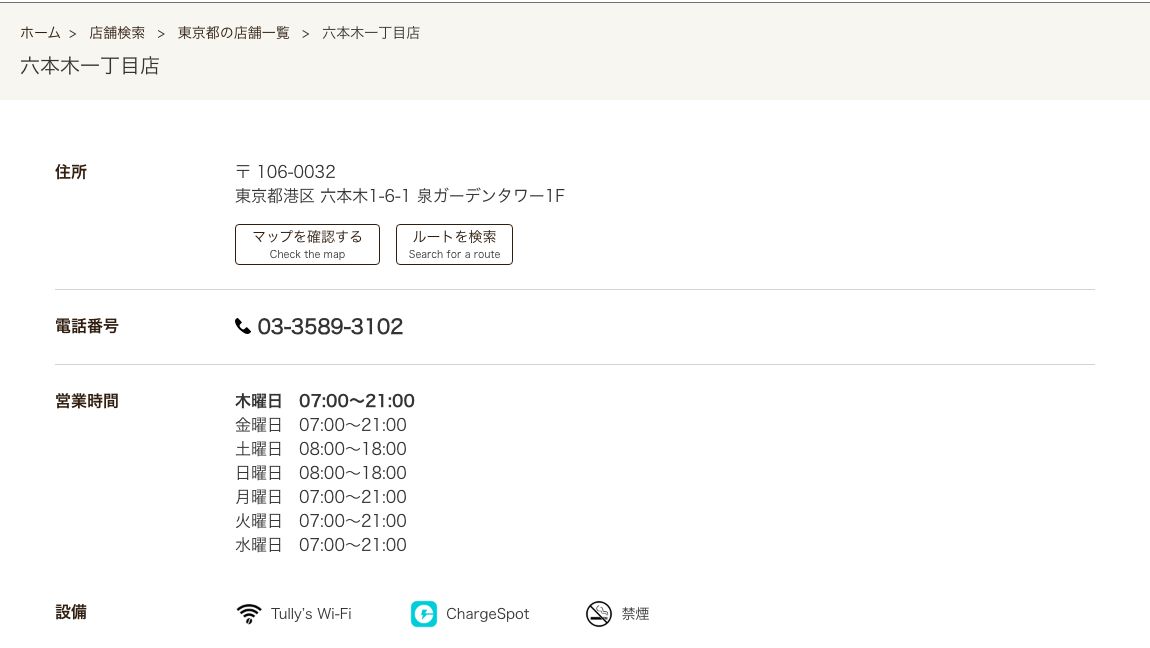
Task: Select 金曜日 hours row
Action: point(321,425)
